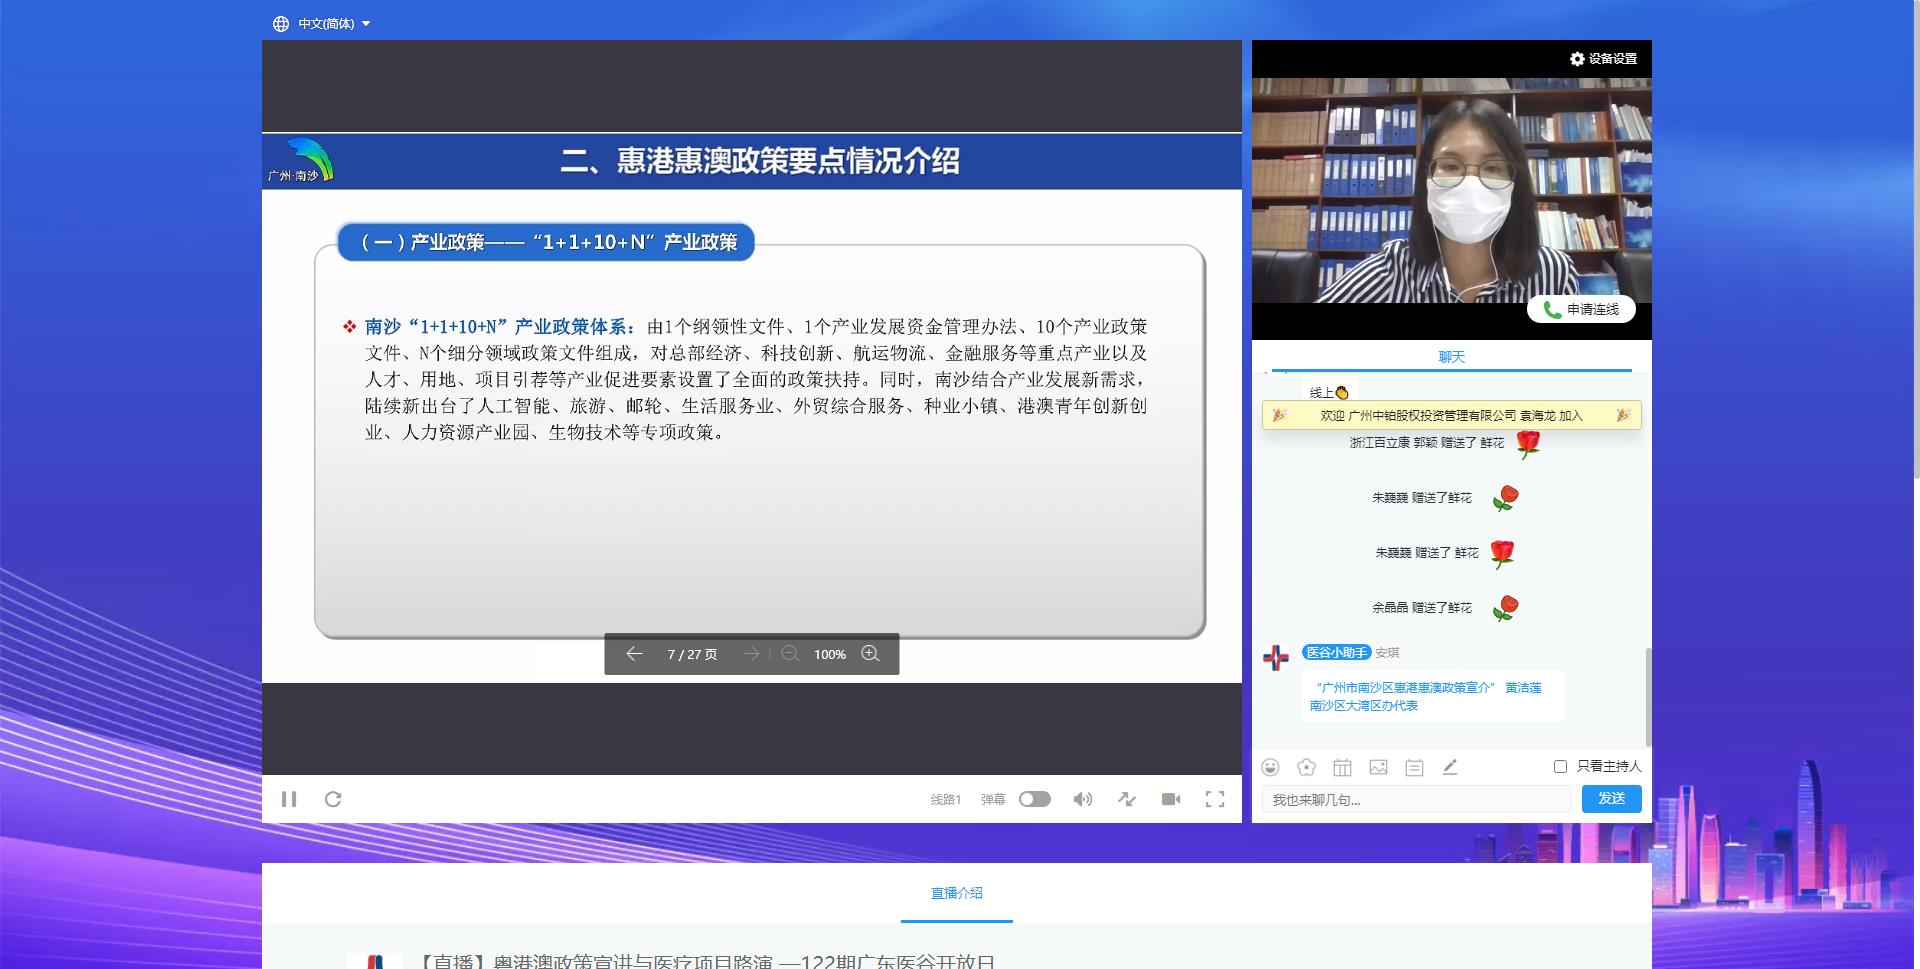Screen dimensions: 1920x969
Task: Select 线路1 line switcher
Action: coord(945,799)
